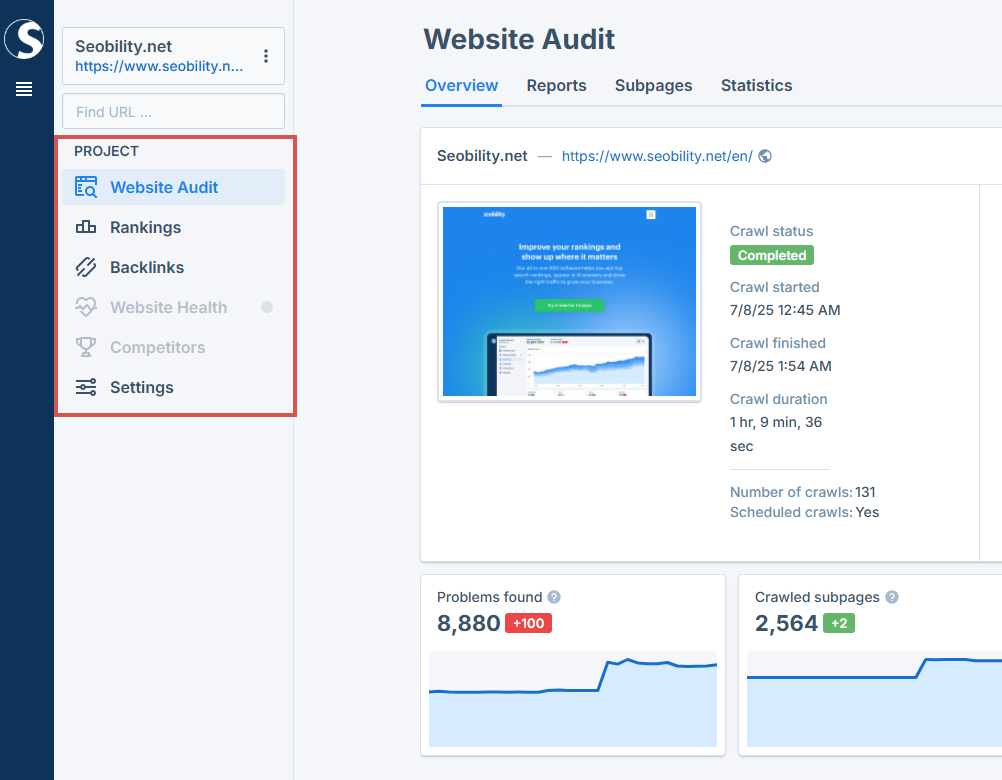The image size is (1002, 780).
Task: Open the https://www.seobility.net/en/ link
Action: click(657, 156)
